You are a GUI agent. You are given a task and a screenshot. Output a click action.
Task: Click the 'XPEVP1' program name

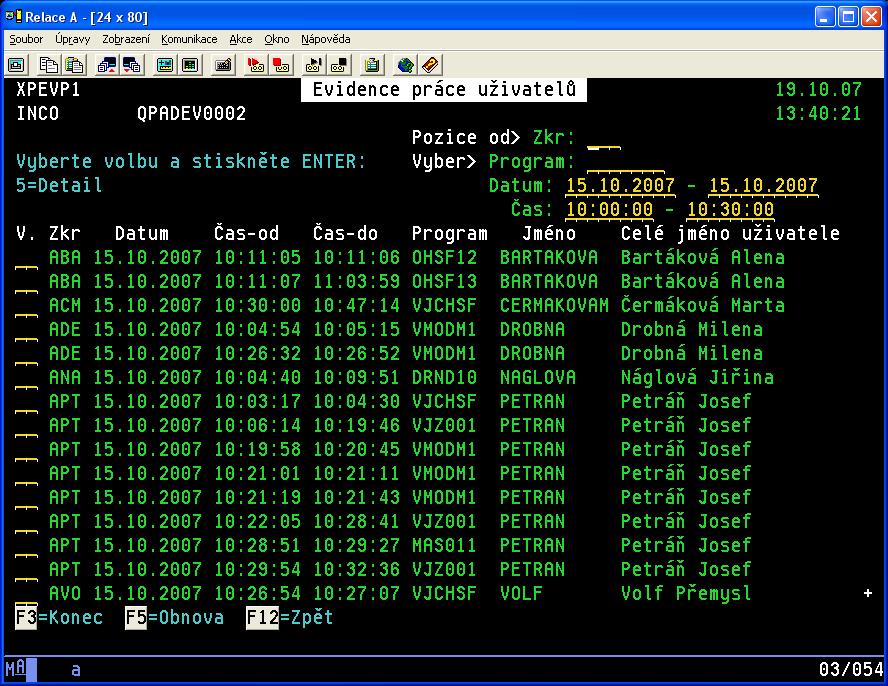point(48,90)
